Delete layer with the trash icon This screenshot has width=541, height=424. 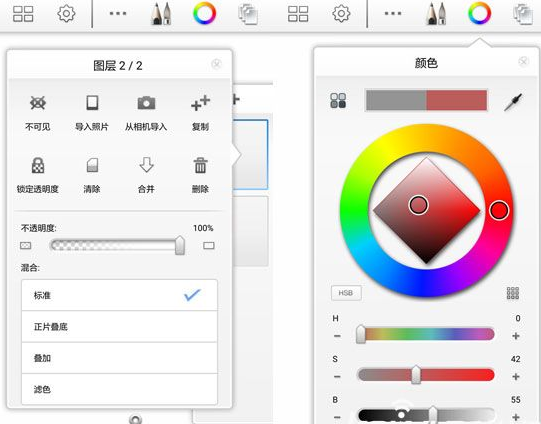coord(200,165)
